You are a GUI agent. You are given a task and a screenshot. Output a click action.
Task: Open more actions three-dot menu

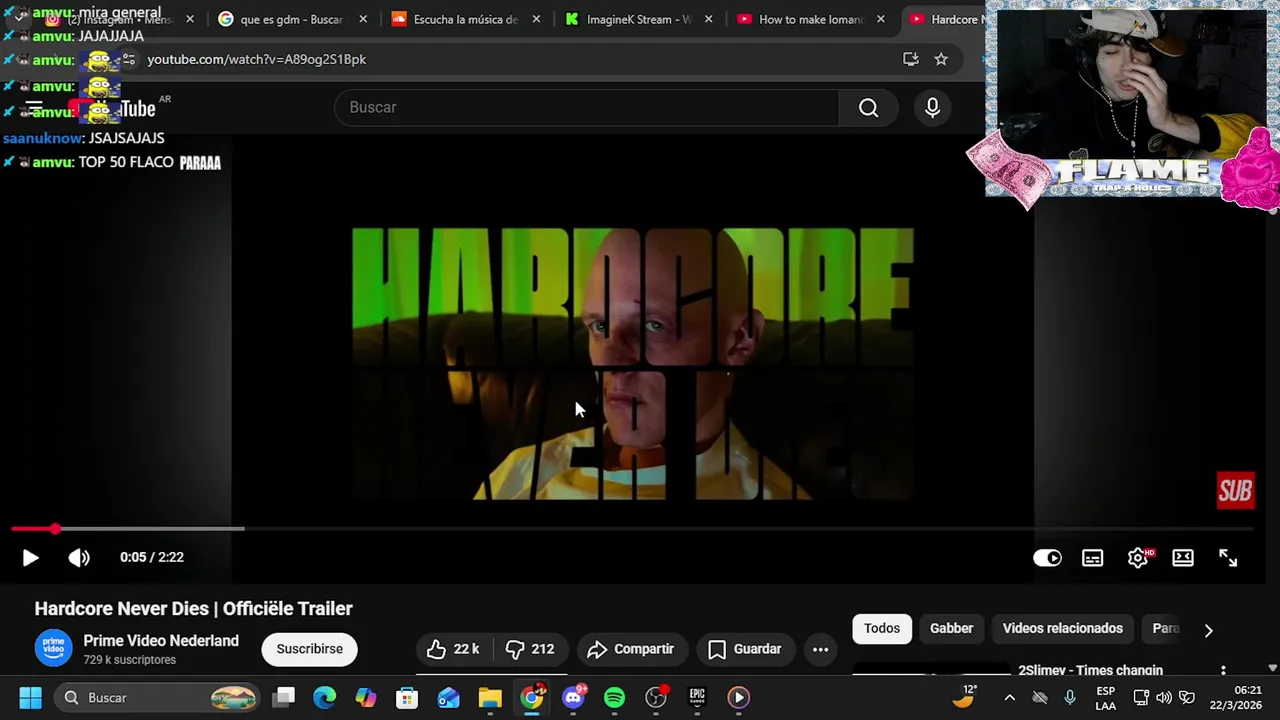[x=820, y=649]
